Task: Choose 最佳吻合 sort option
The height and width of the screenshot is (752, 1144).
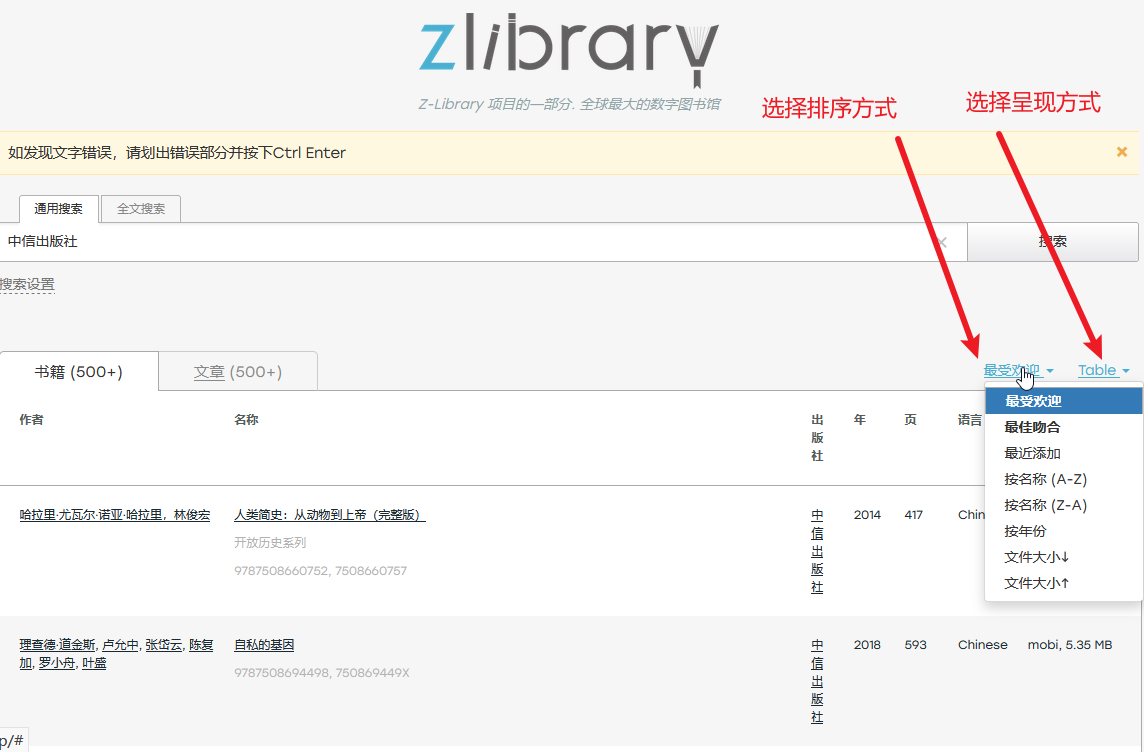Action: (x=1032, y=427)
